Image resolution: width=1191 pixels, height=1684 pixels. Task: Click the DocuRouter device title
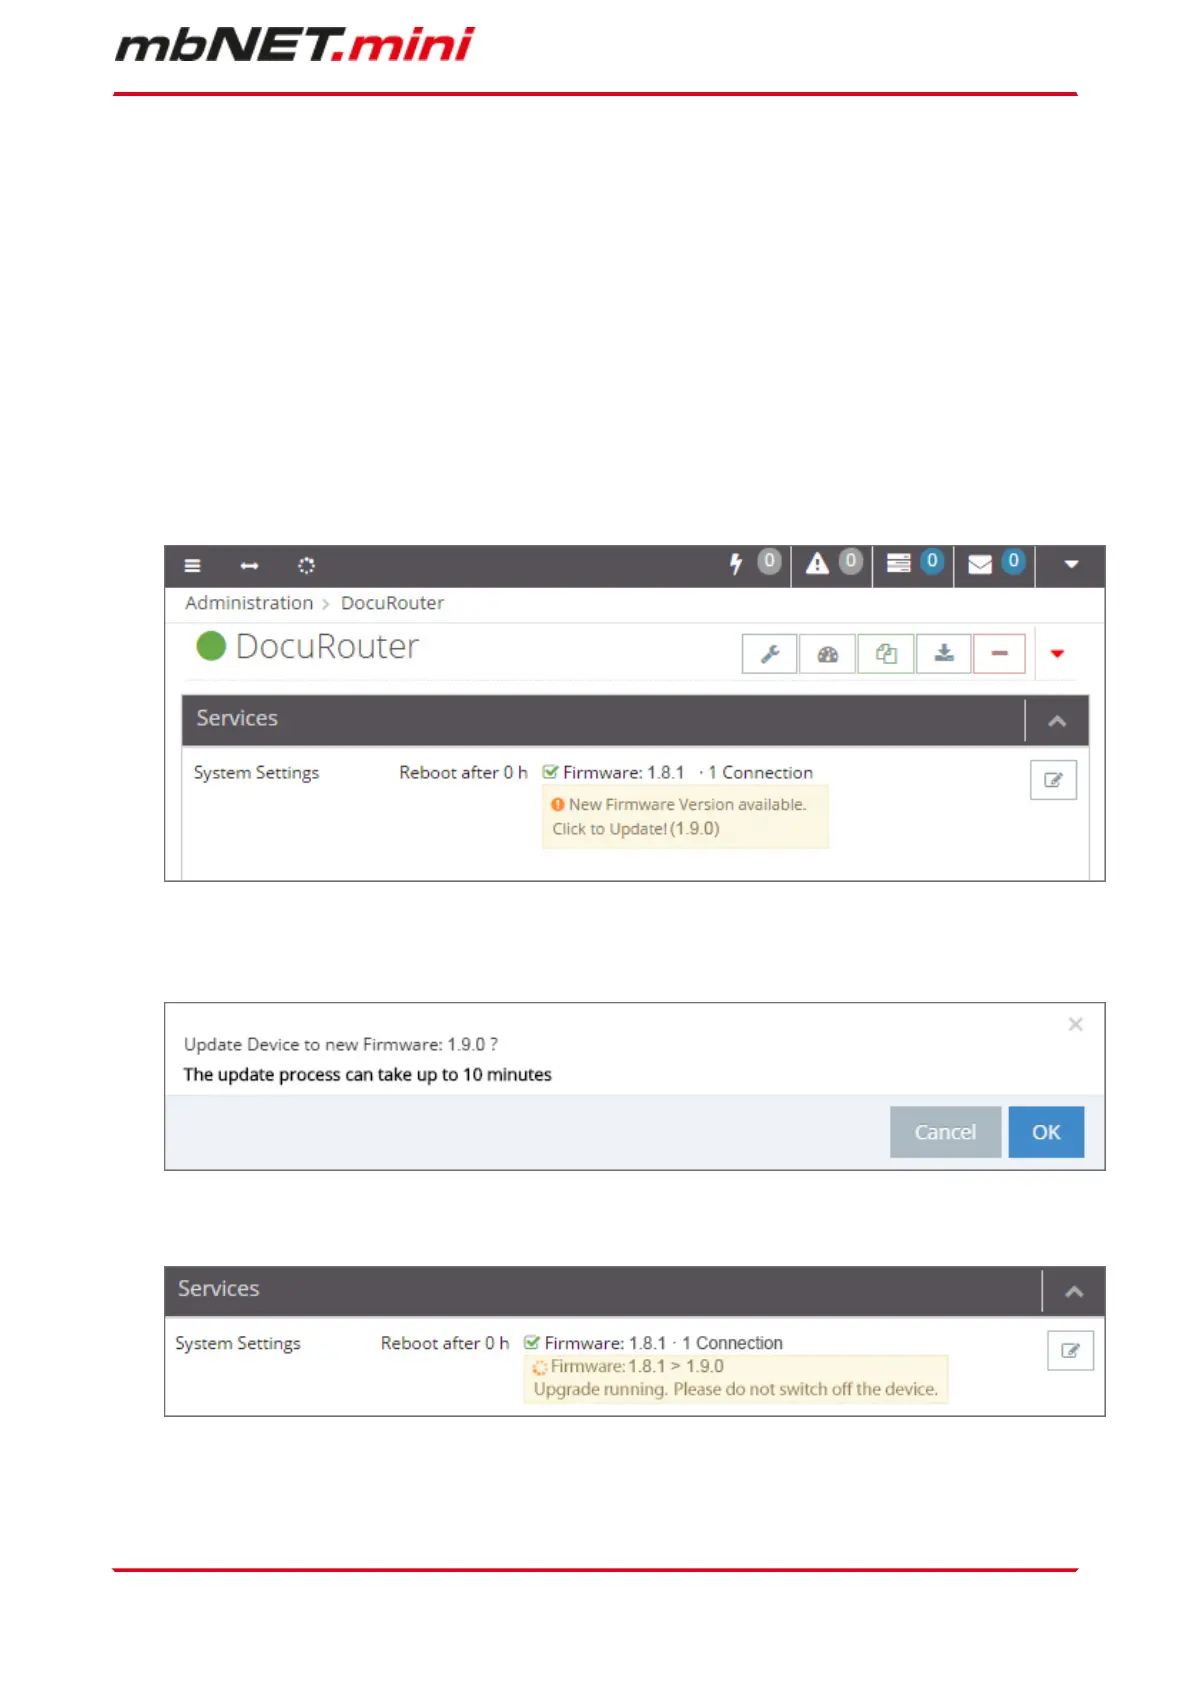click(327, 646)
